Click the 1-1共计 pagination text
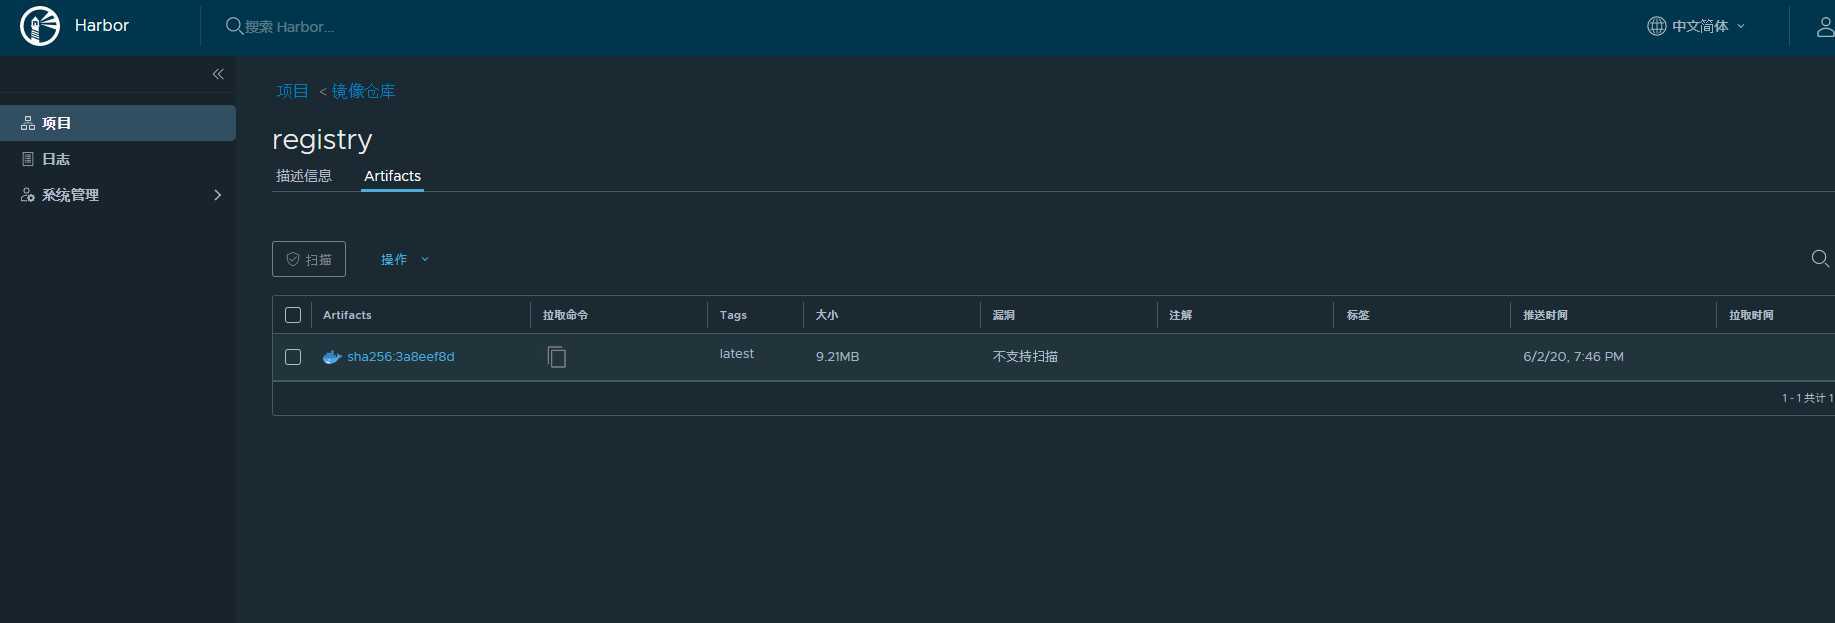 click(x=1807, y=398)
